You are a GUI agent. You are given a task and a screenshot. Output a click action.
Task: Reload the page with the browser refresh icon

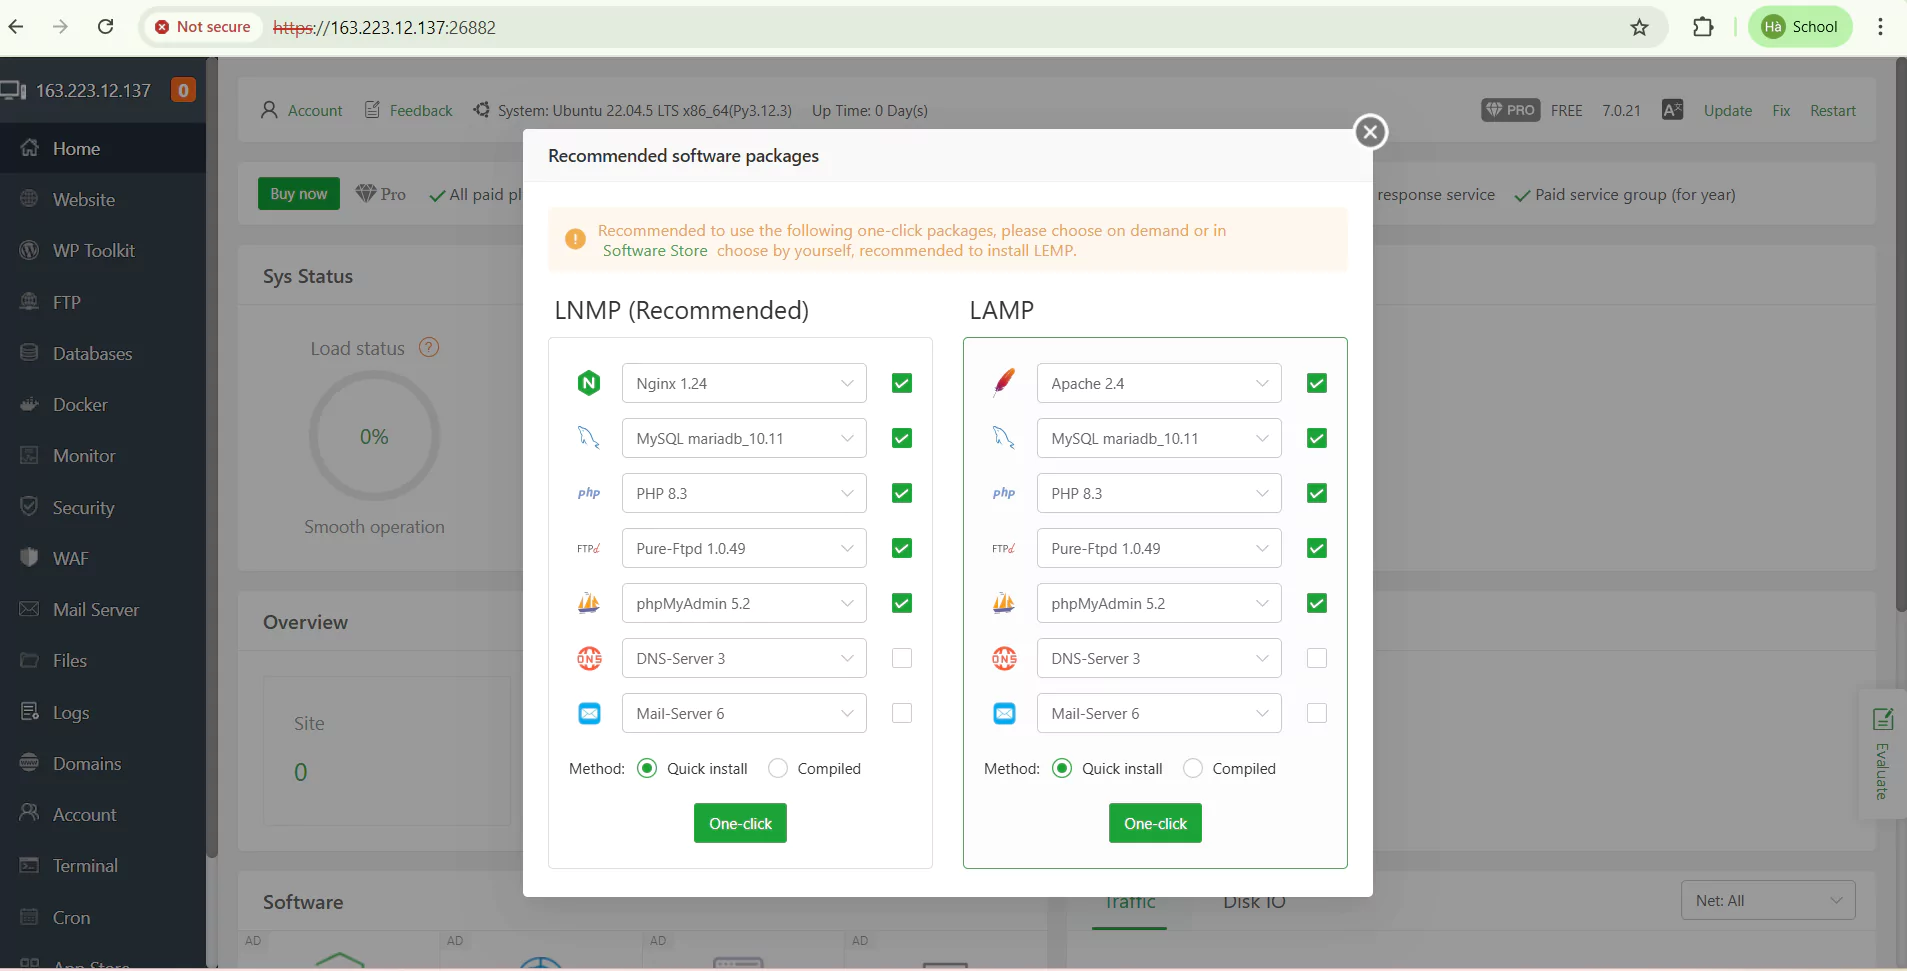[x=105, y=27]
